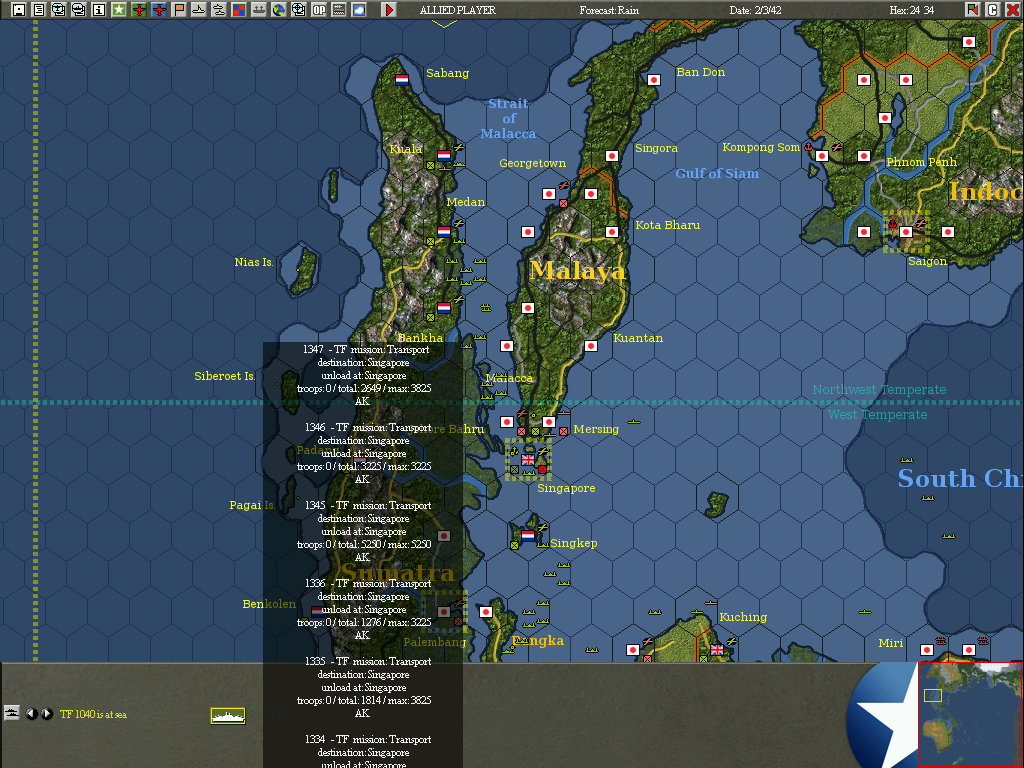The image size is (1024, 768).
Task: Select the Japanese base at Singora
Action: (x=612, y=156)
